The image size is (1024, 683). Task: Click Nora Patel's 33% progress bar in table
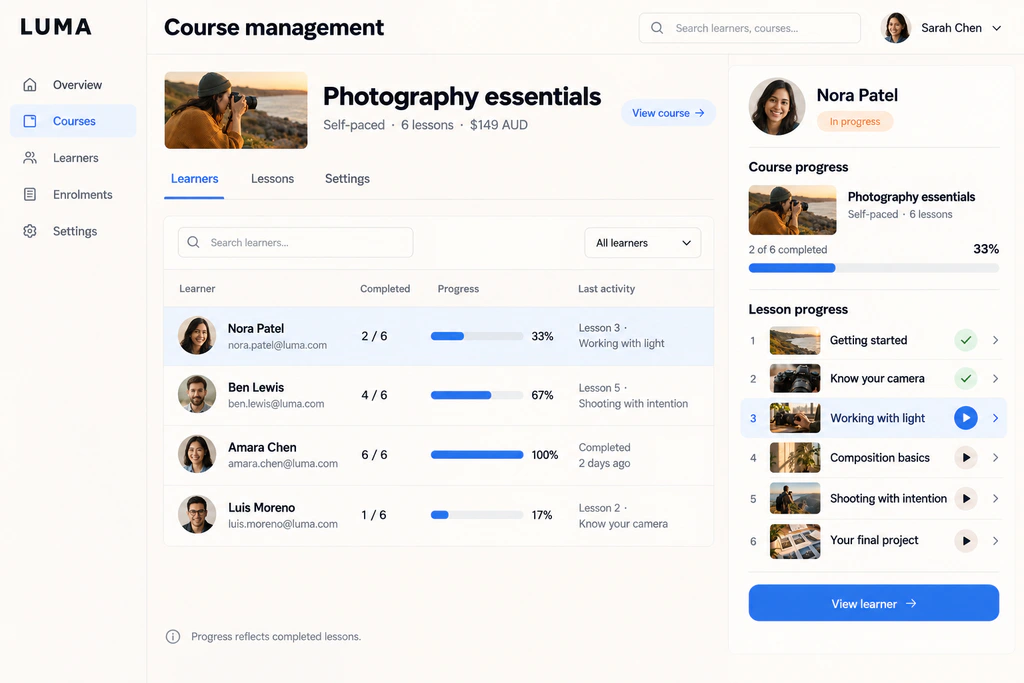(x=477, y=336)
